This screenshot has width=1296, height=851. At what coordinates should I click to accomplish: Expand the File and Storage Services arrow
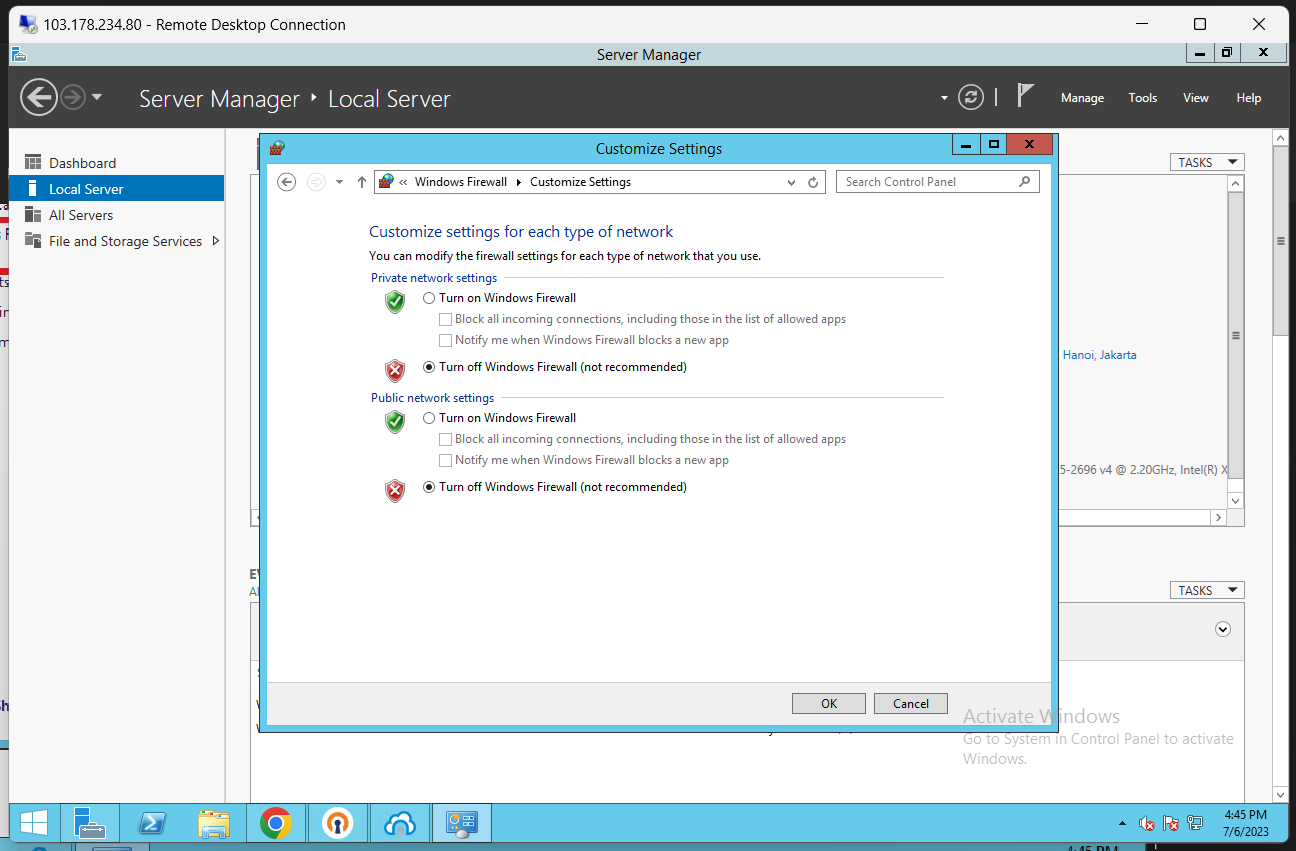click(x=216, y=241)
